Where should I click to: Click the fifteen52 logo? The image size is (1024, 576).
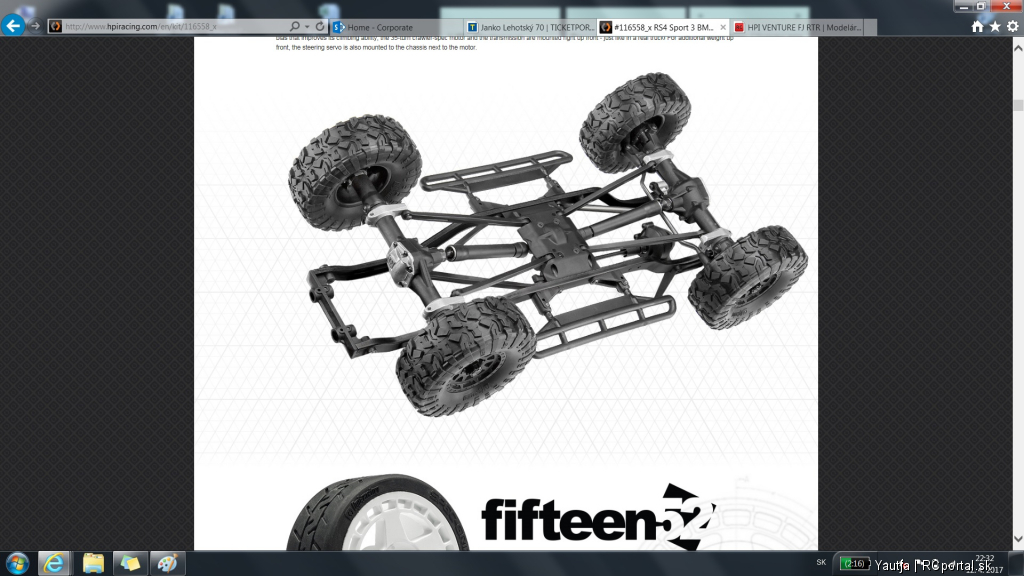click(599, 518)
